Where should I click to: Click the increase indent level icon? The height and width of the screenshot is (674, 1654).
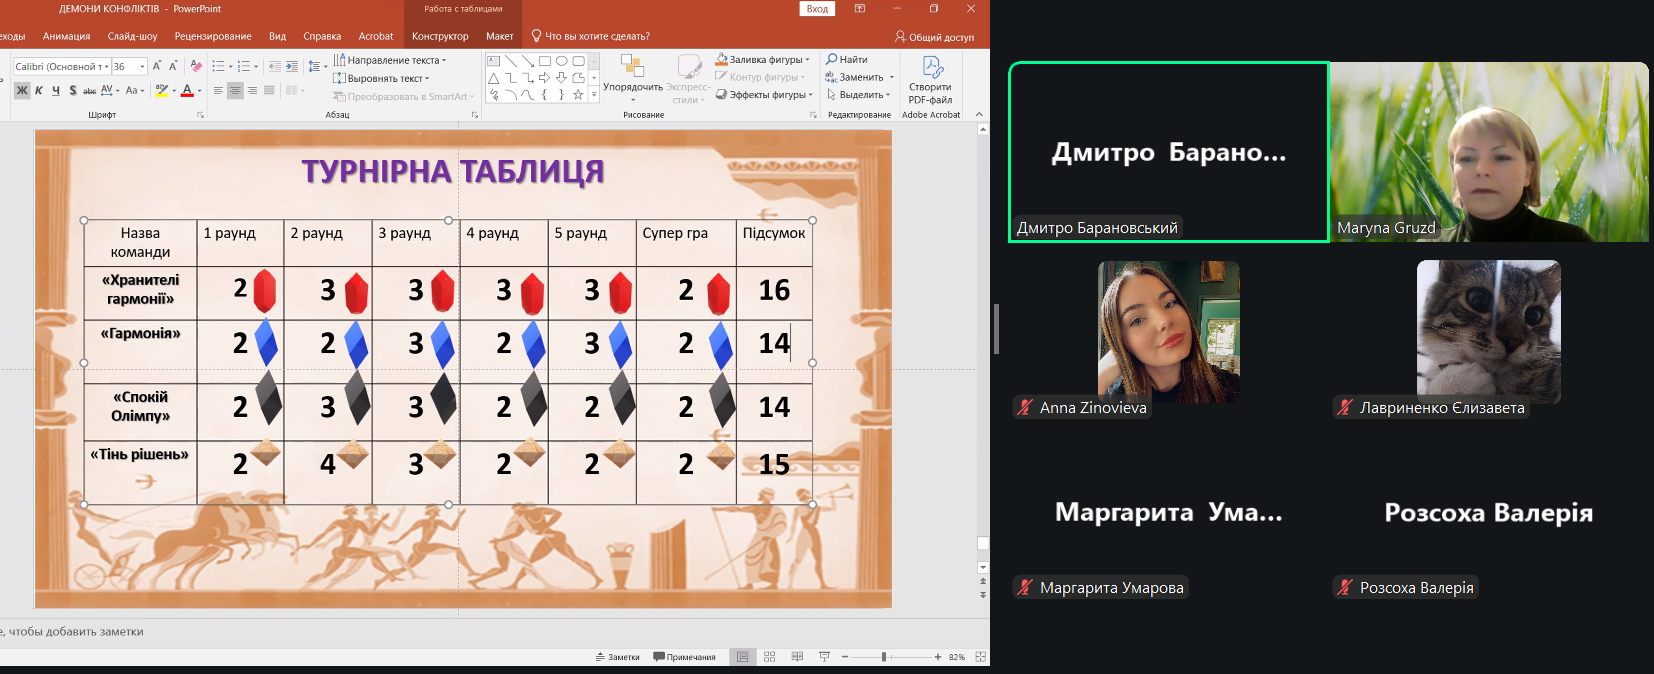coord(291,67)
